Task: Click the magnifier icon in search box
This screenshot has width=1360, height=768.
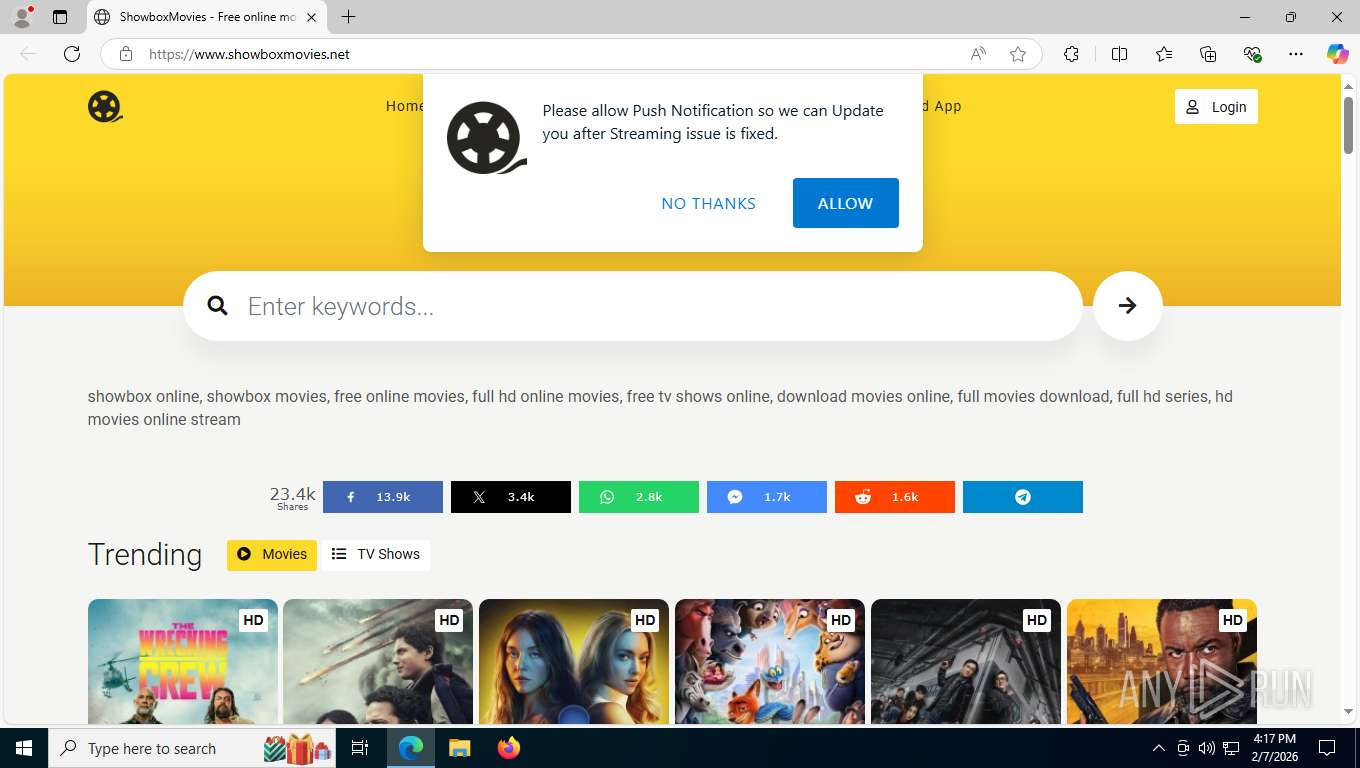Action: click(218, 306)
